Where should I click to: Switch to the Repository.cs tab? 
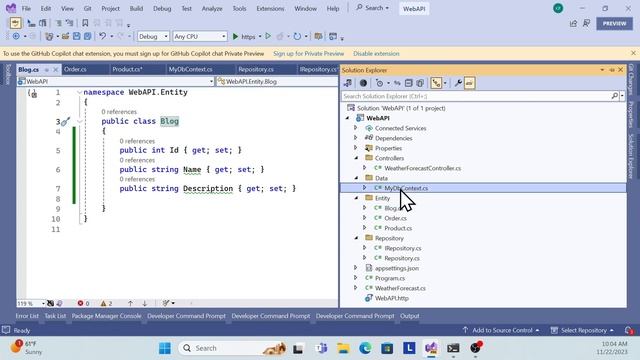[256, 69]
